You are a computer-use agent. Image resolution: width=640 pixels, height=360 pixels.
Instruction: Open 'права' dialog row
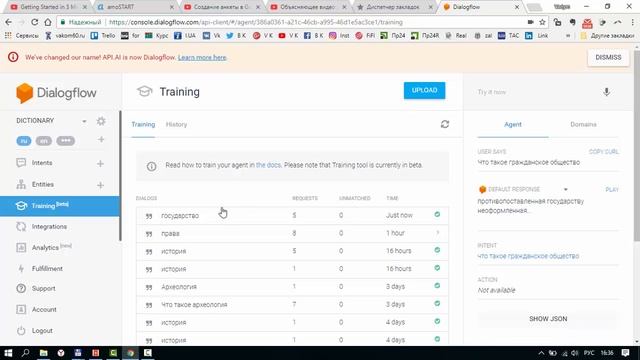pyautogui.click(x=292, y=233)
